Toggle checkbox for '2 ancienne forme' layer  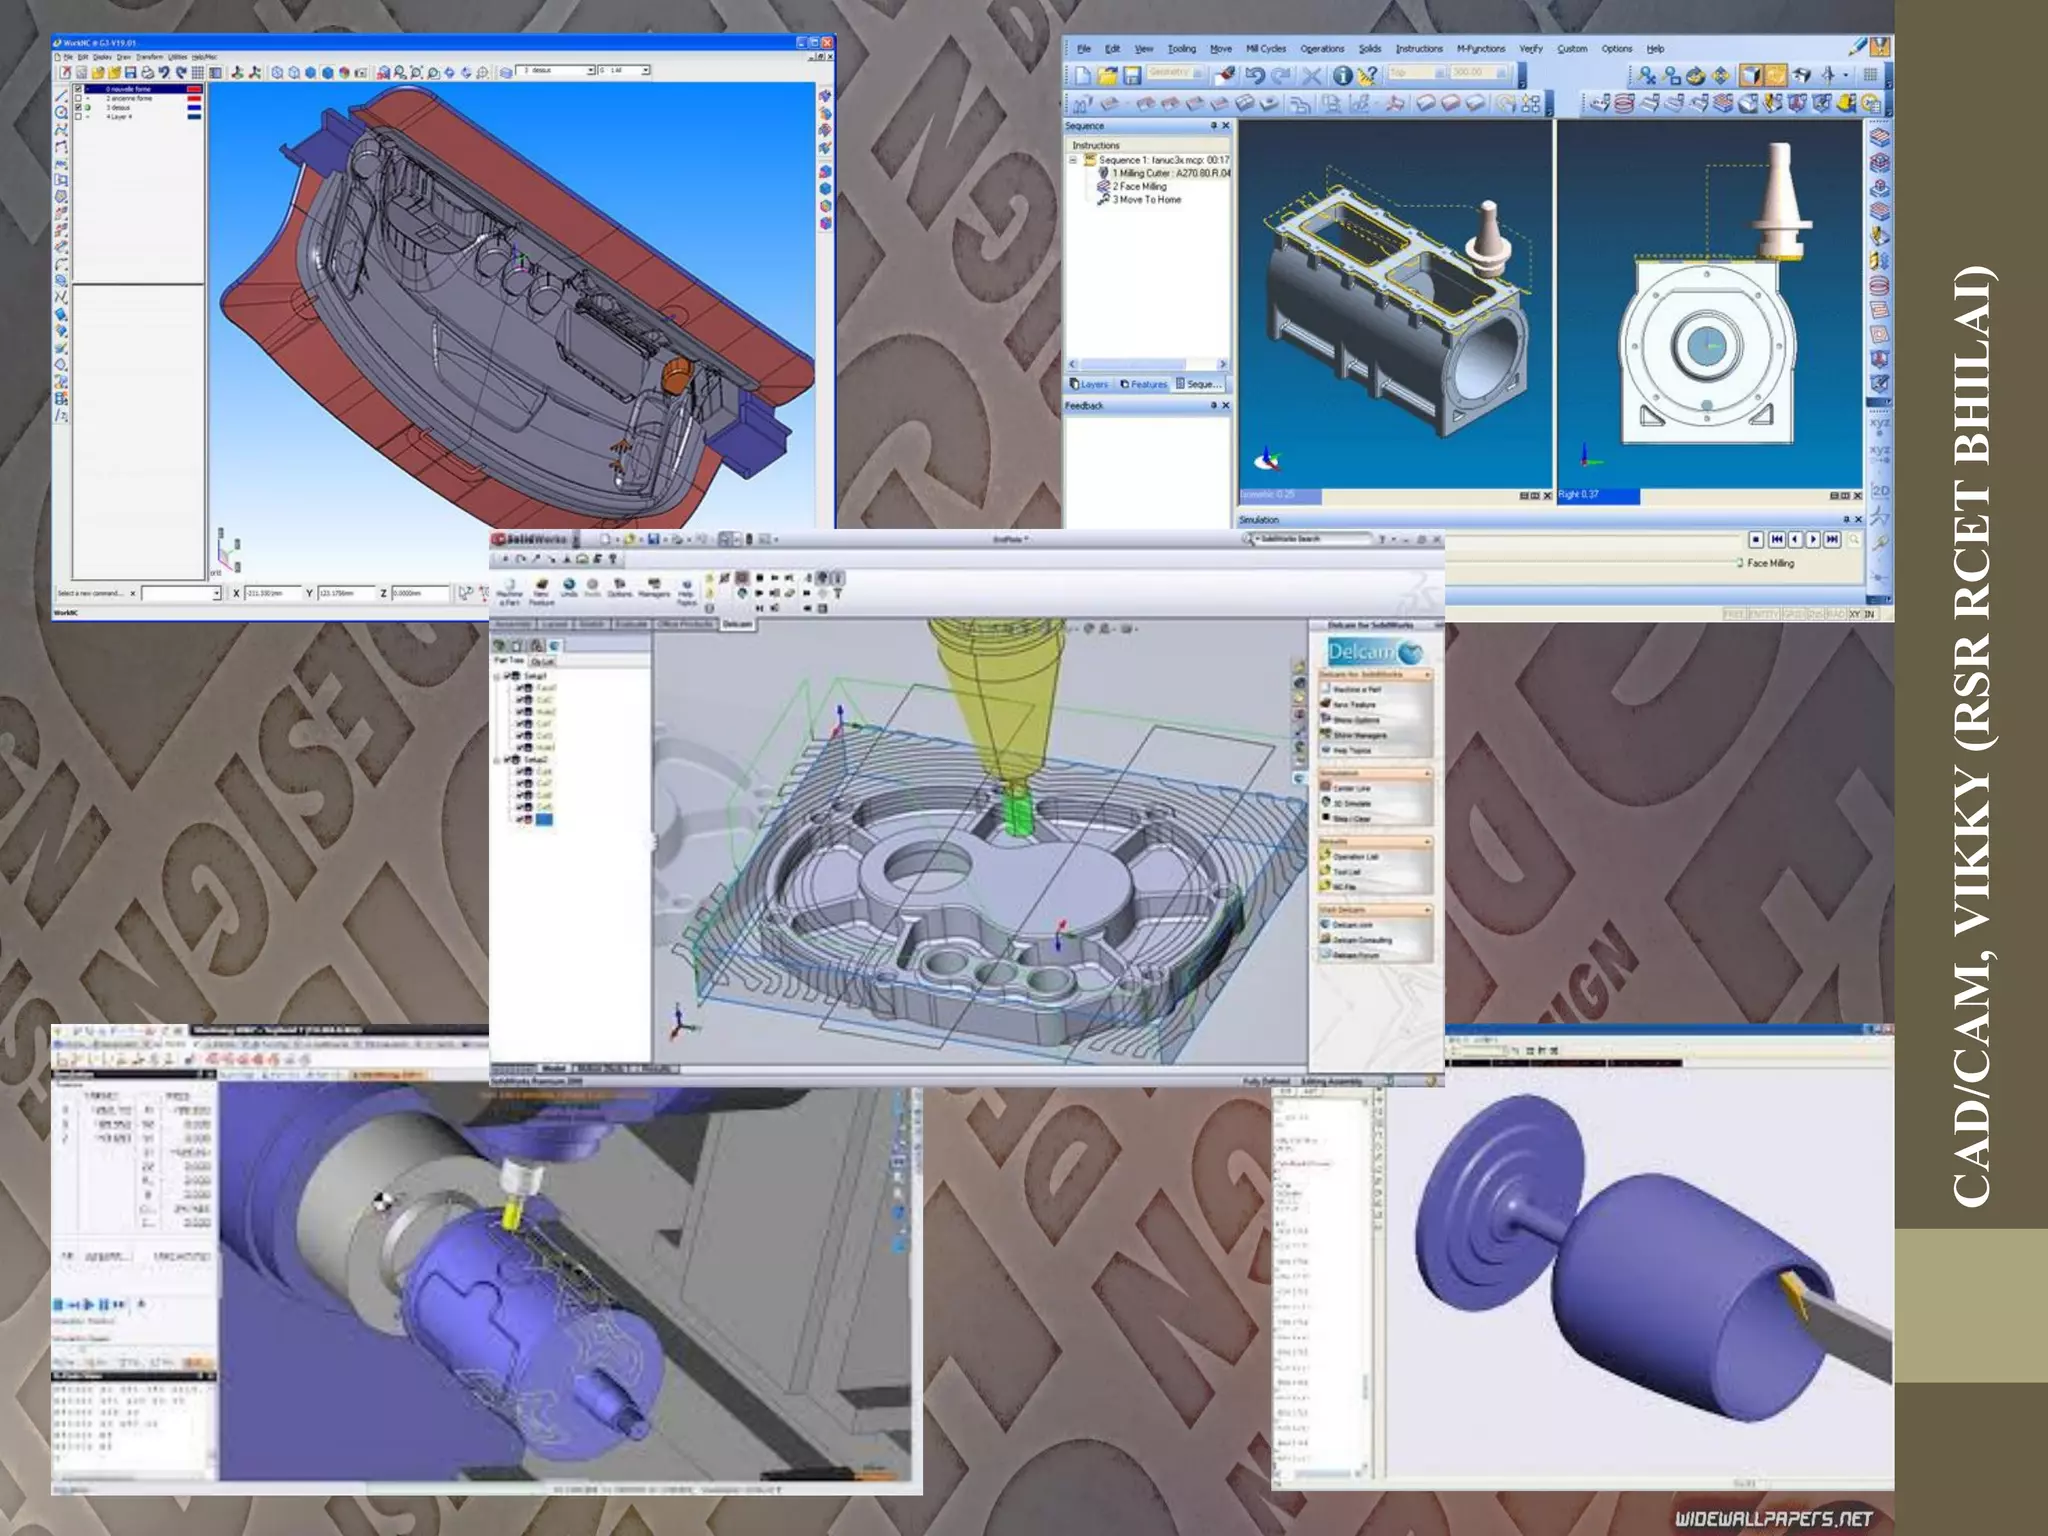(79, 98)
